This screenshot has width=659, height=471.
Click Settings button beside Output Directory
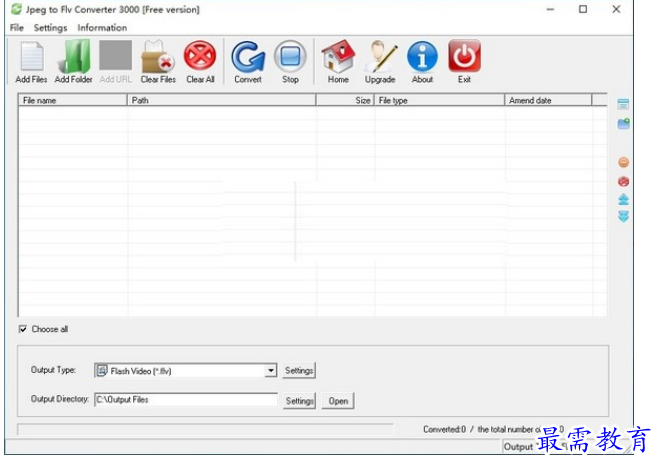(x=299, y=401)
